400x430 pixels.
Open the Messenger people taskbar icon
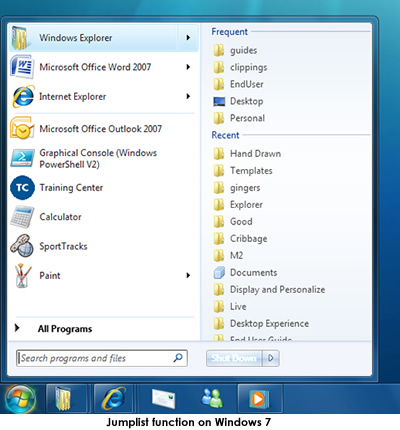tap(212, 398)
